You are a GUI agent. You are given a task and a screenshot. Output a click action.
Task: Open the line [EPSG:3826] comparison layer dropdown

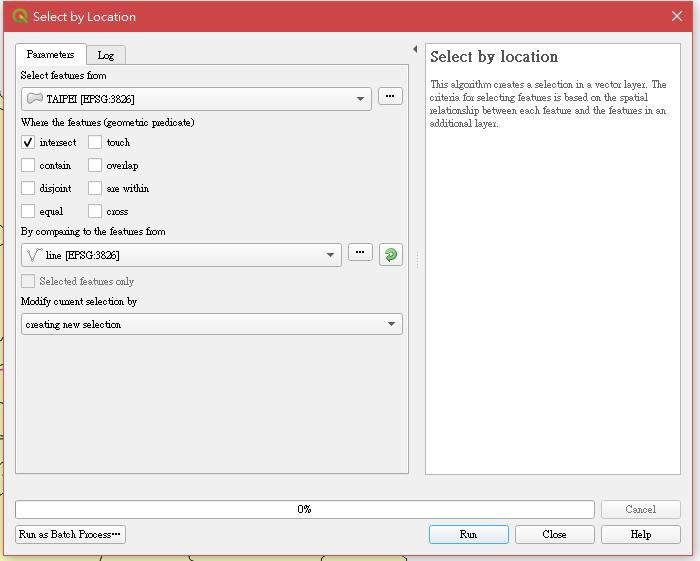click(181, 255)
